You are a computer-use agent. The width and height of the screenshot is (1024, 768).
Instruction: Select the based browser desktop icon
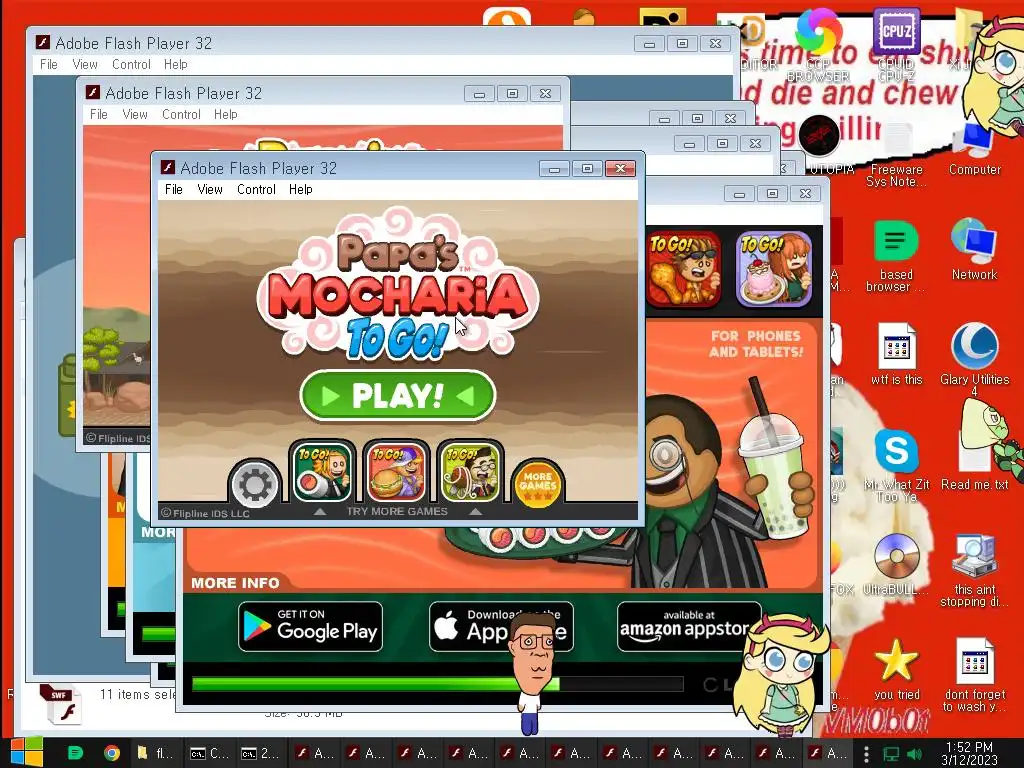[896, 256]
